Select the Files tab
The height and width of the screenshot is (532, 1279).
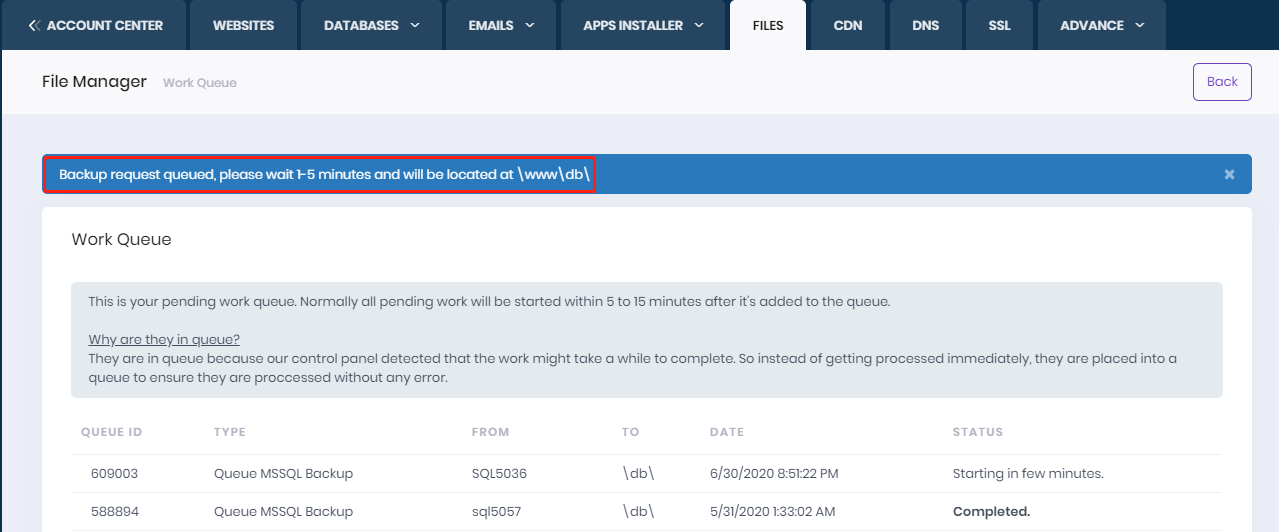(768, 25)
